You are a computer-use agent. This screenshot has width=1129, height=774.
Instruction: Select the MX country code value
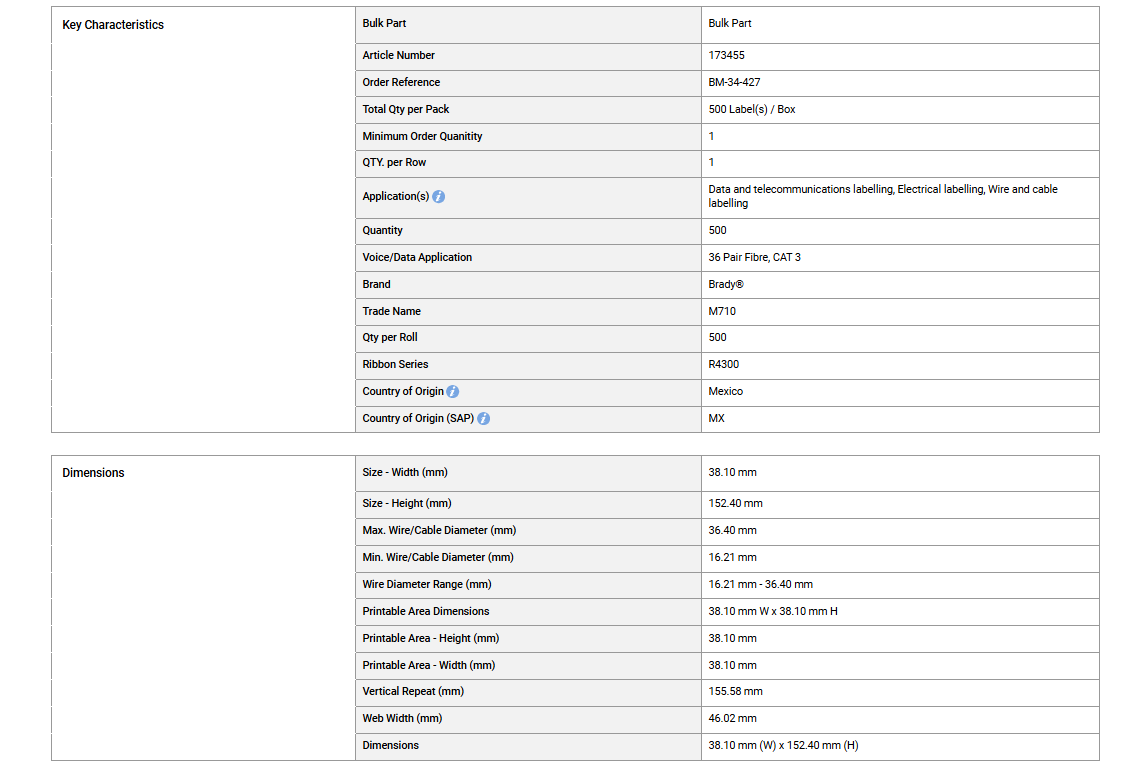click(x=716, y=418)
